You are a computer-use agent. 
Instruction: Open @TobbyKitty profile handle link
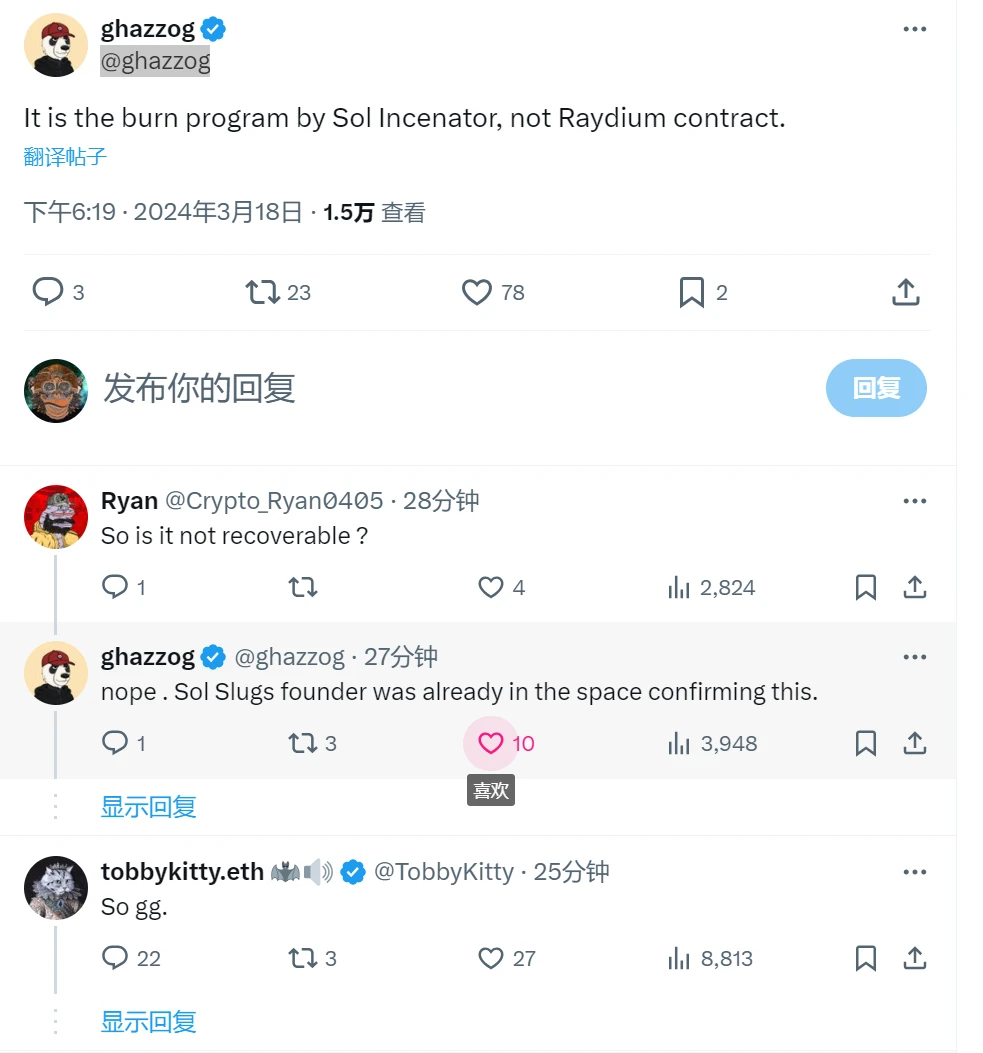(443, 872)
